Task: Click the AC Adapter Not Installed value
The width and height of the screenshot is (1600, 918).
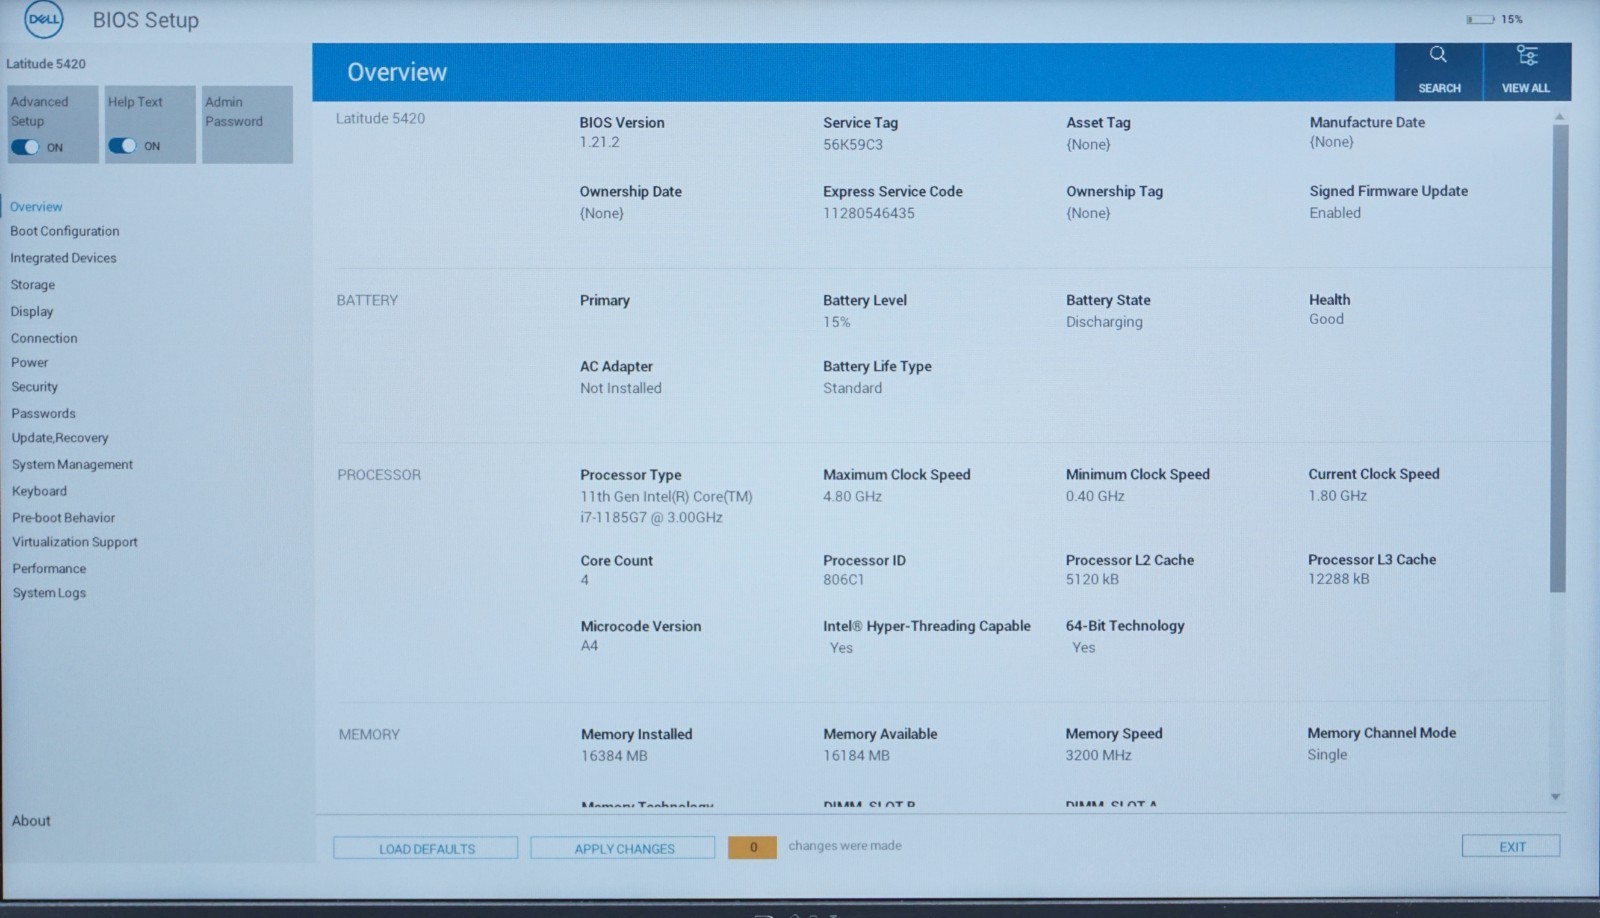Action: (x=621, y=388)
